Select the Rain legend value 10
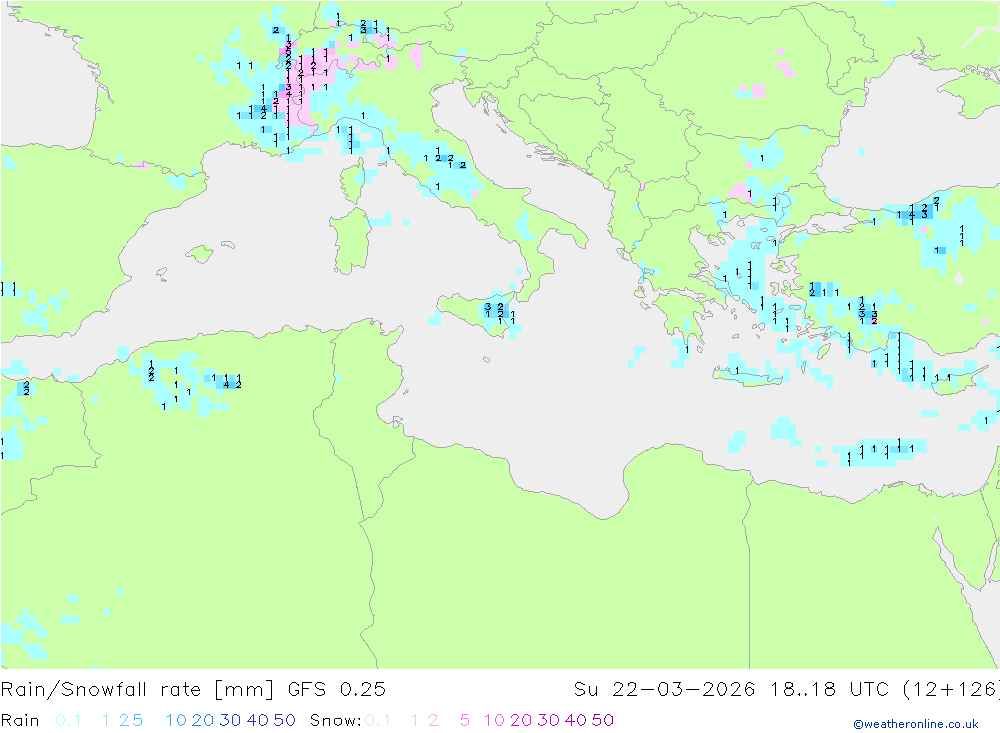The height and width of the screenshot is (733, 1000). [x=176, y=720]
